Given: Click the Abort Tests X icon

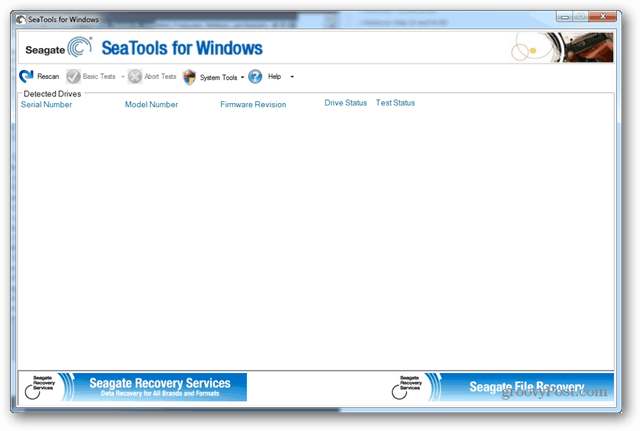Looking at the screenshot, I should coord(135,76).
